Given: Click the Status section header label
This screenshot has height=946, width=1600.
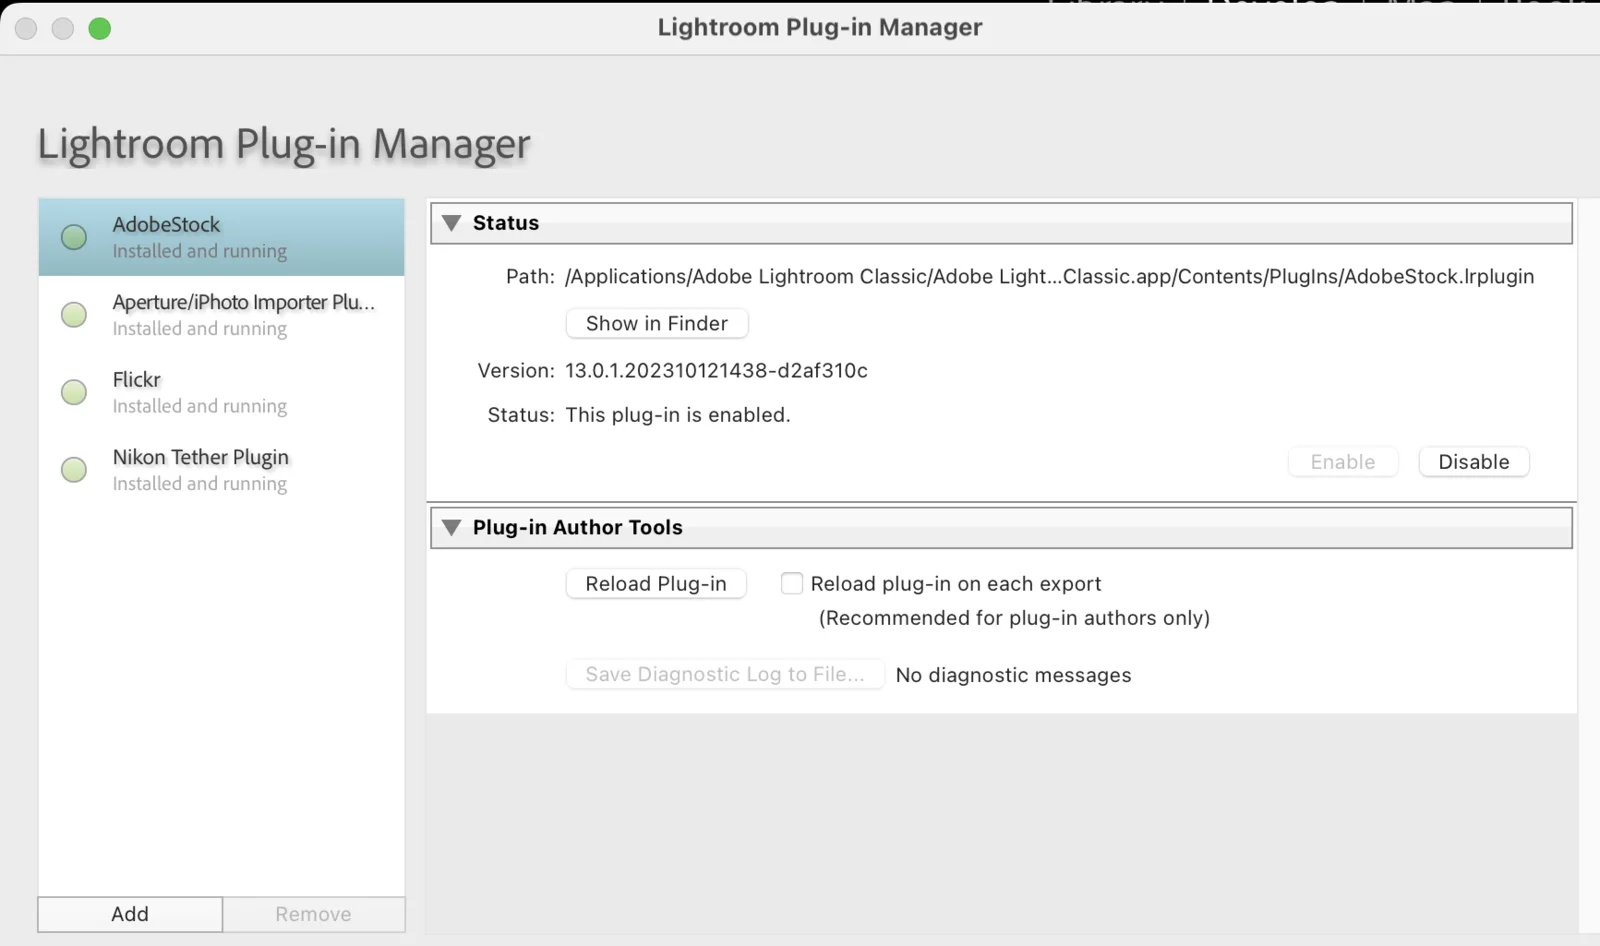Looking at the screenshot, I should tap(506, 223).
